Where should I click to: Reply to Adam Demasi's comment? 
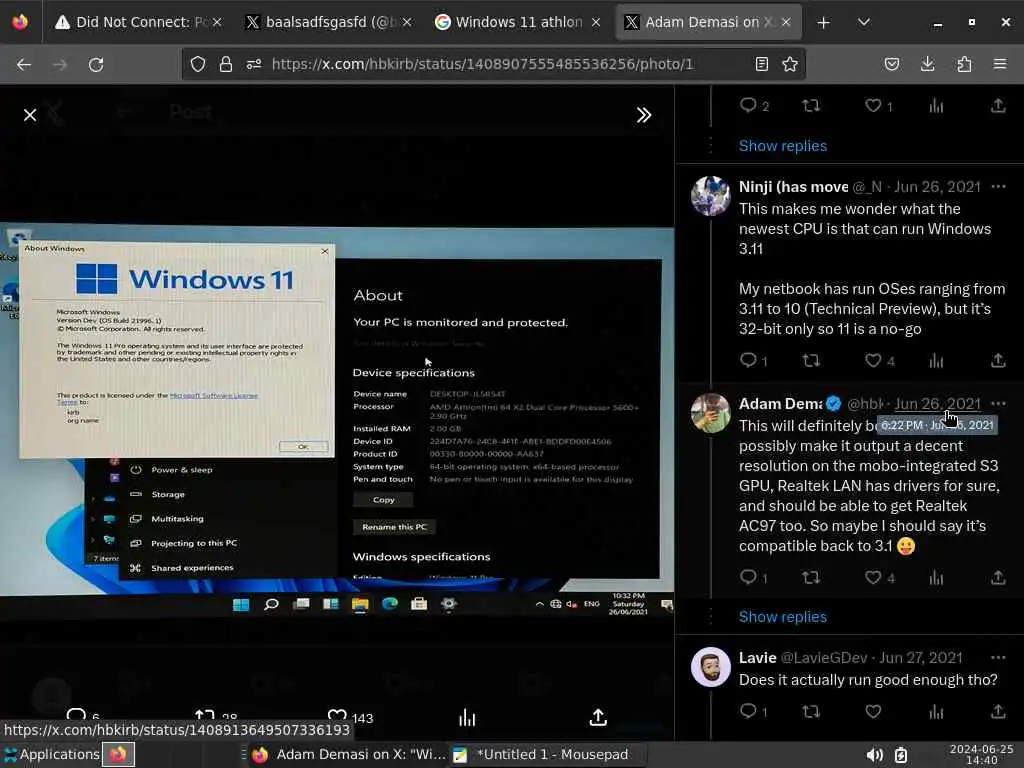pos(748,577)
